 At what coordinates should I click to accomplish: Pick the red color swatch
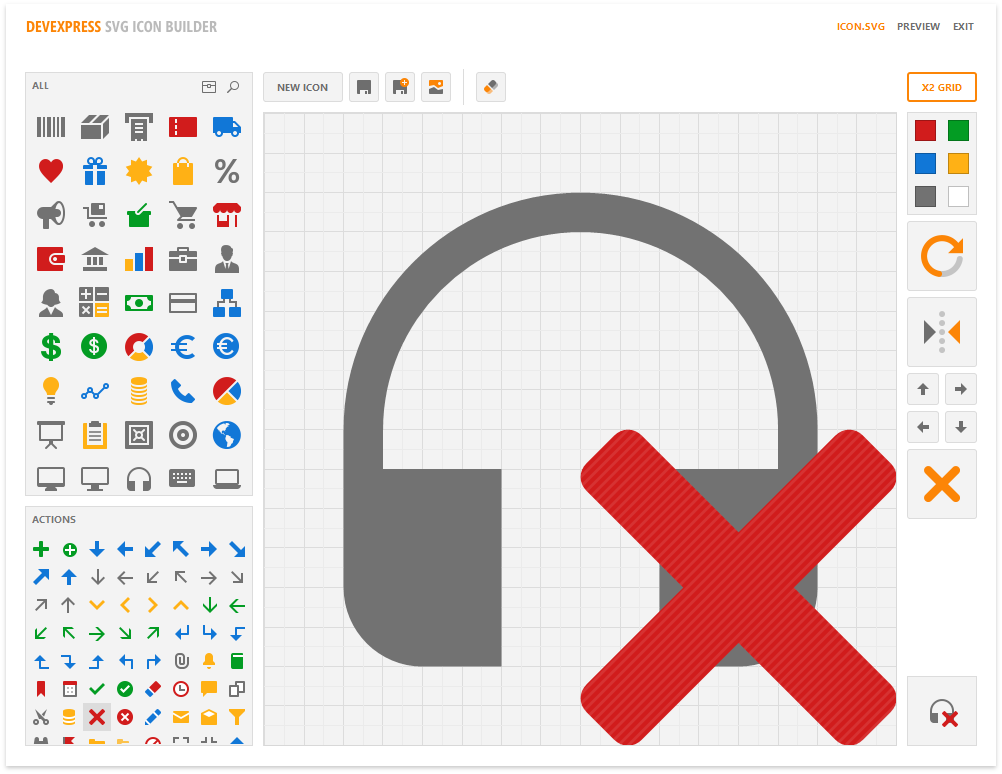924,130
